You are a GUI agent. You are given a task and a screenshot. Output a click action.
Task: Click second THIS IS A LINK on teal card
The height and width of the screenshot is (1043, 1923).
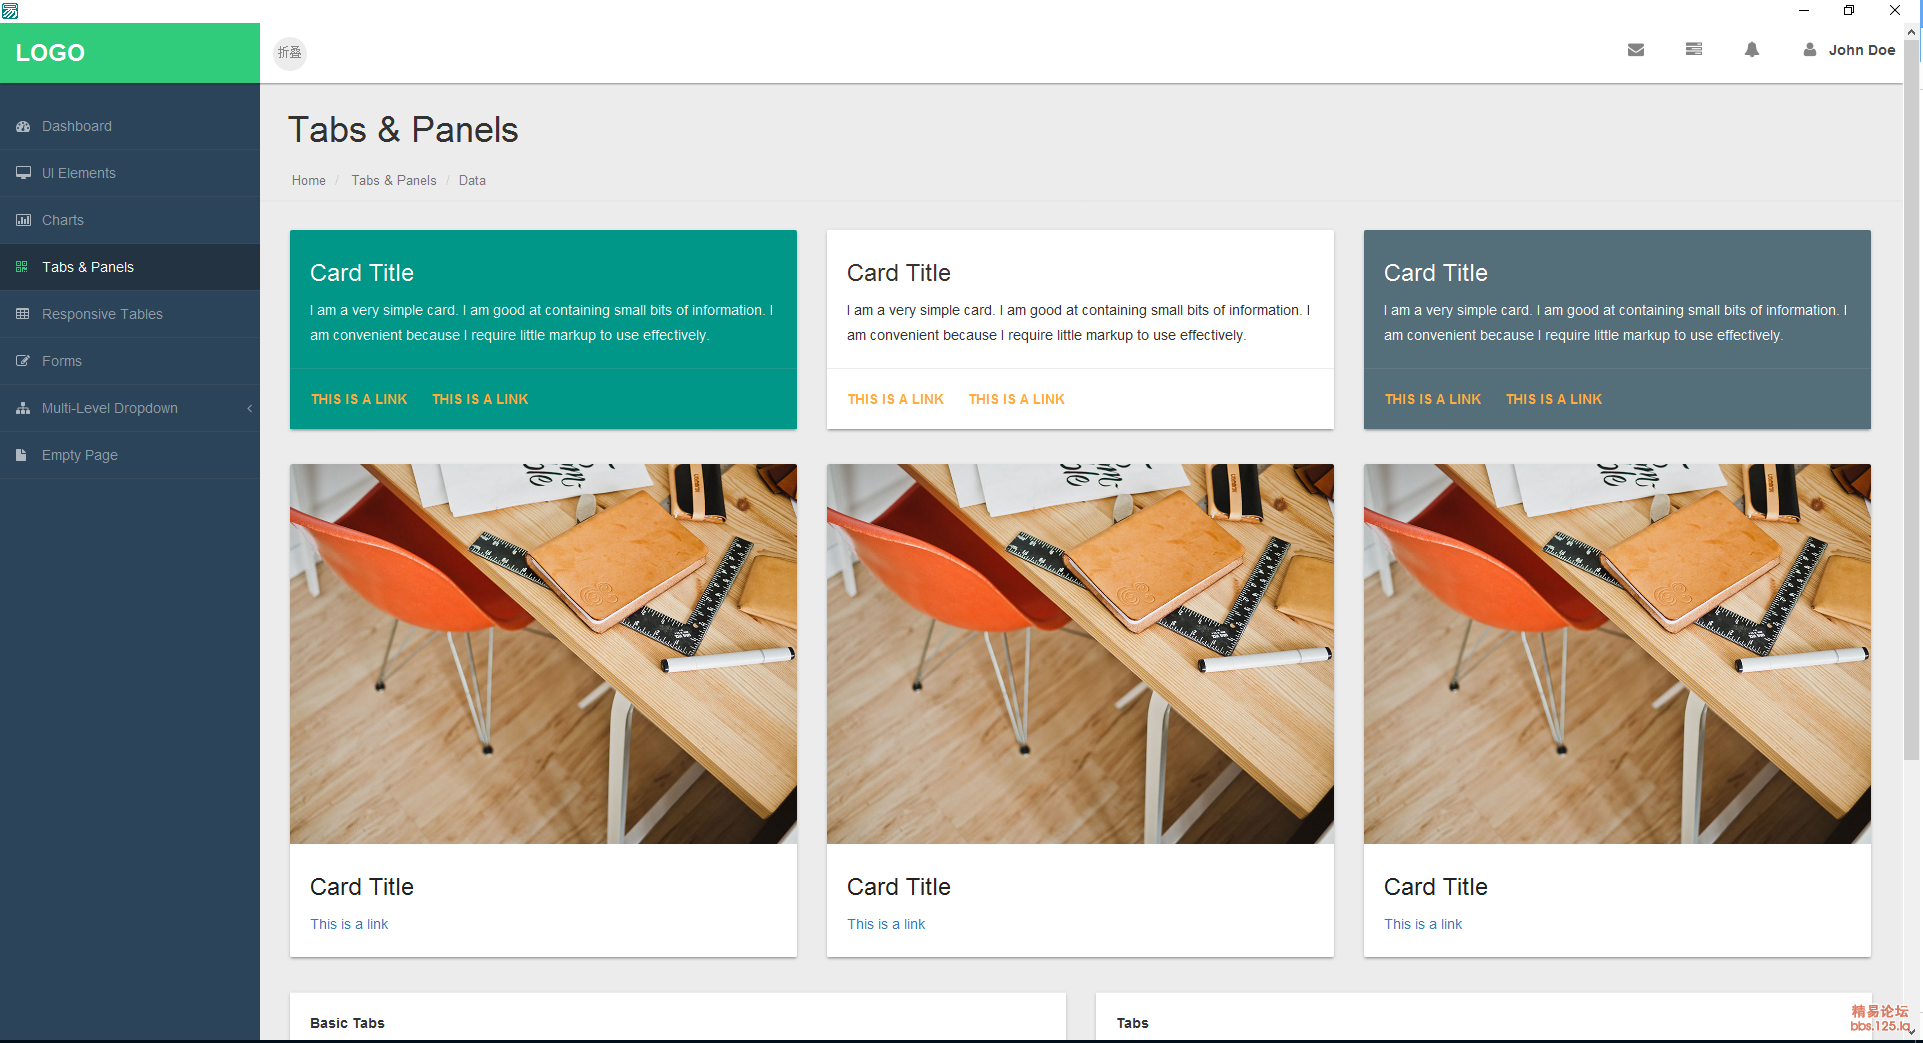[x=480, y=399]
